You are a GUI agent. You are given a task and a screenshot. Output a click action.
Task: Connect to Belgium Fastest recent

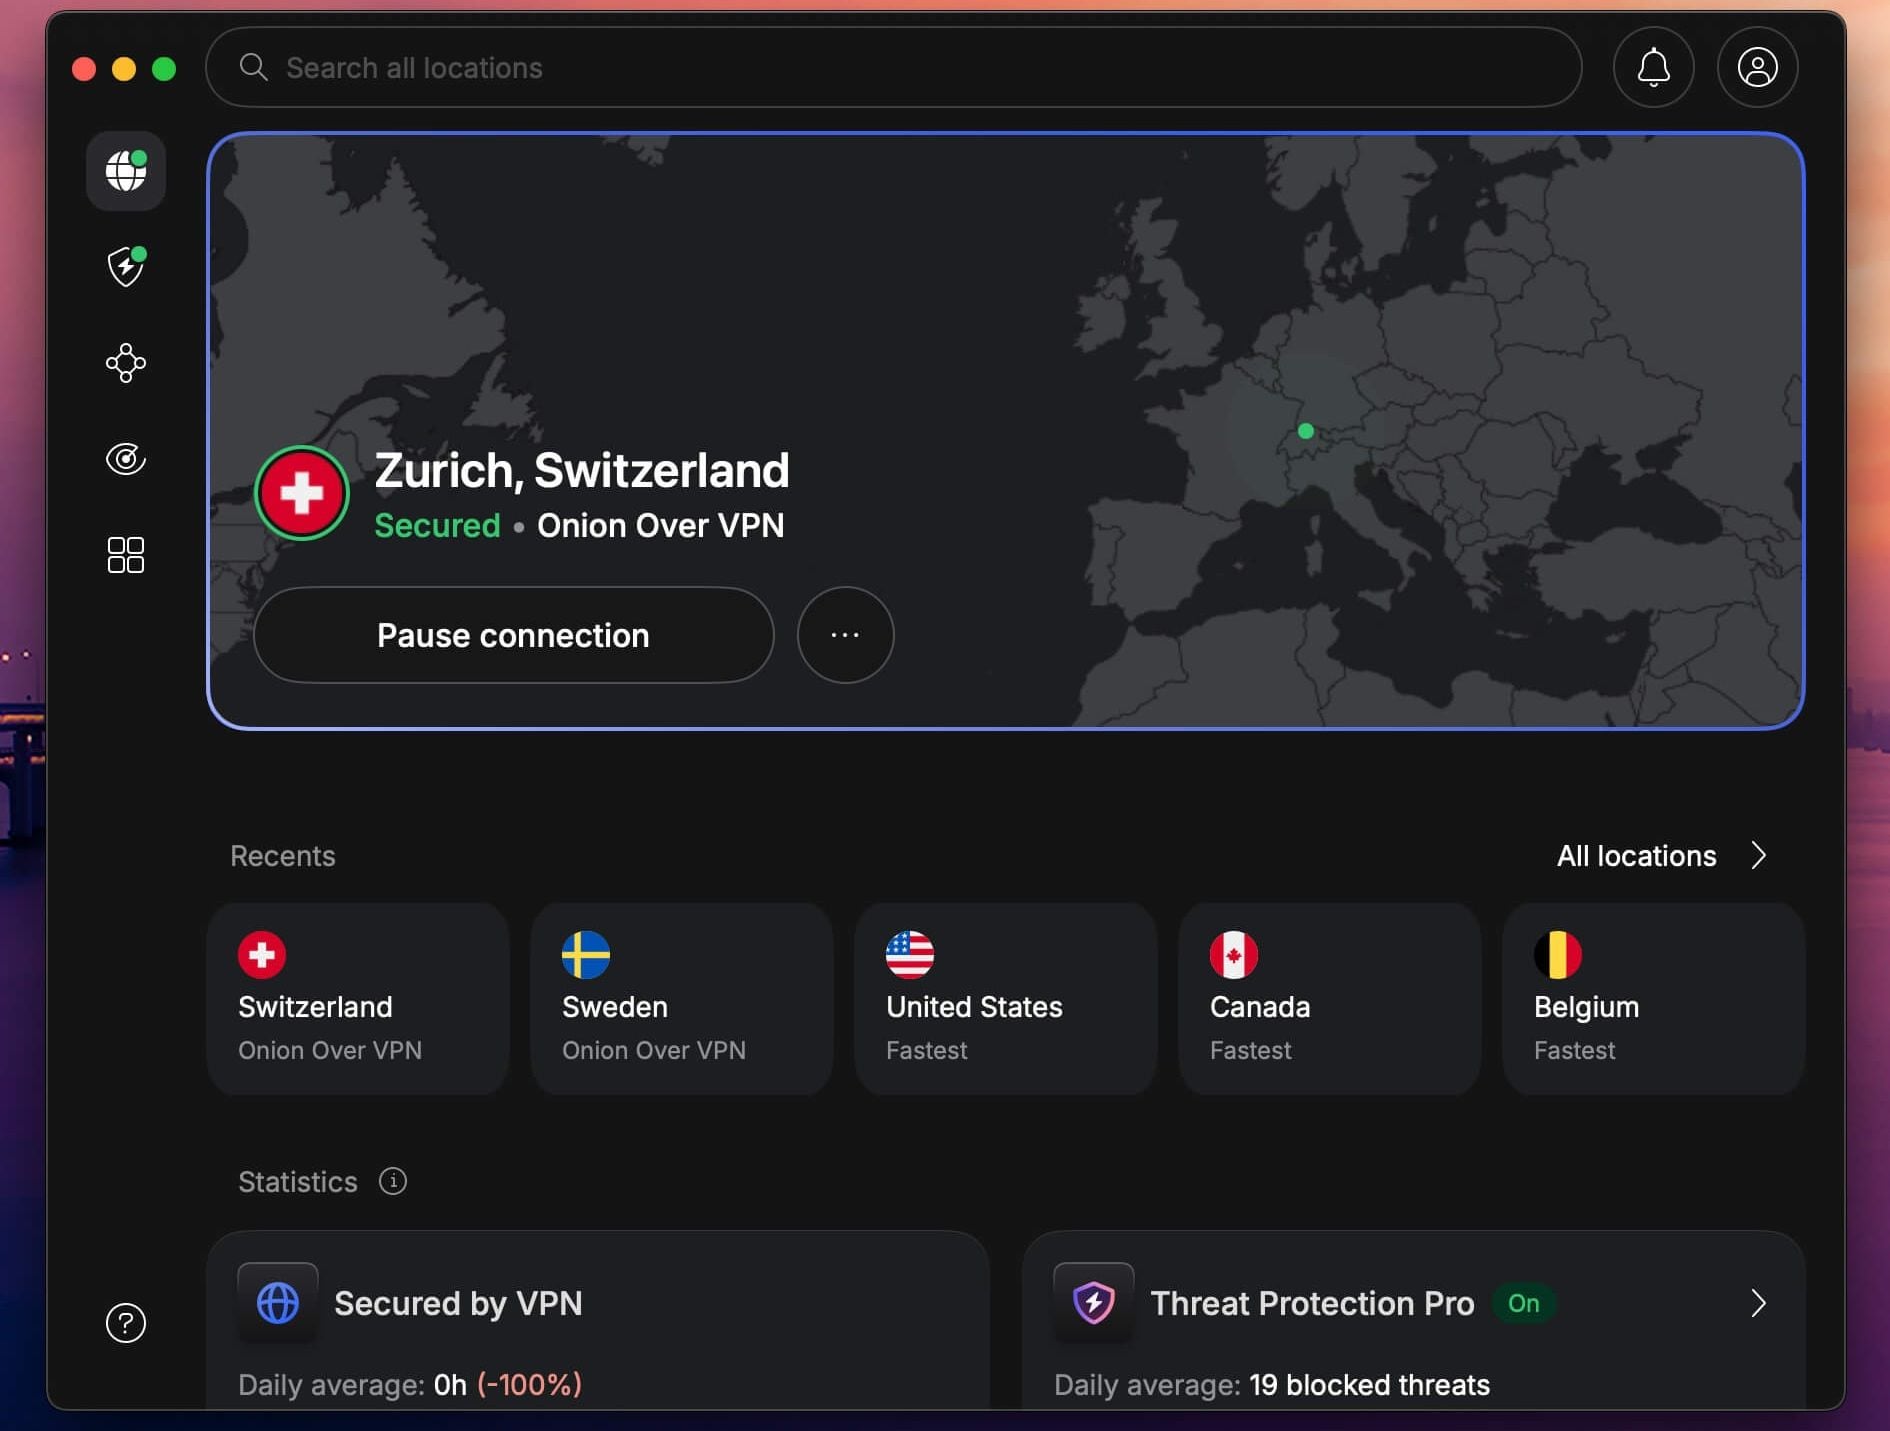click(1654, 998)
